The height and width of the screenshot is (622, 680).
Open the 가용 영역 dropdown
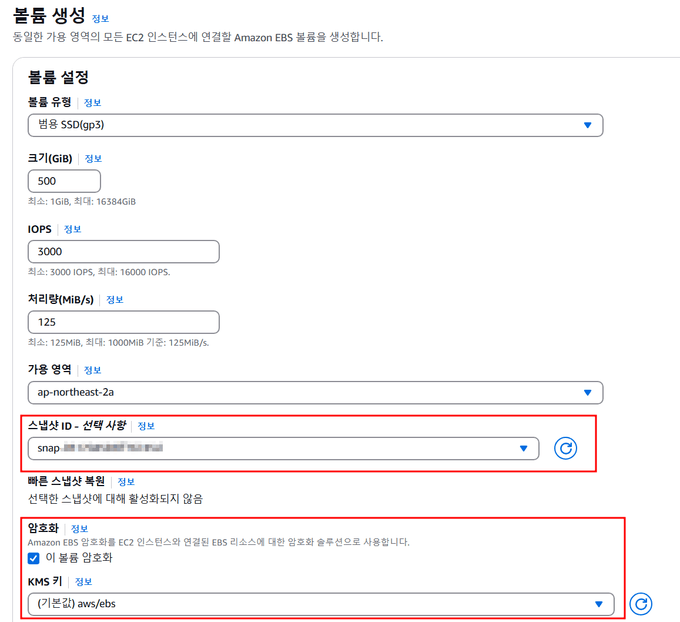(315, 393)
